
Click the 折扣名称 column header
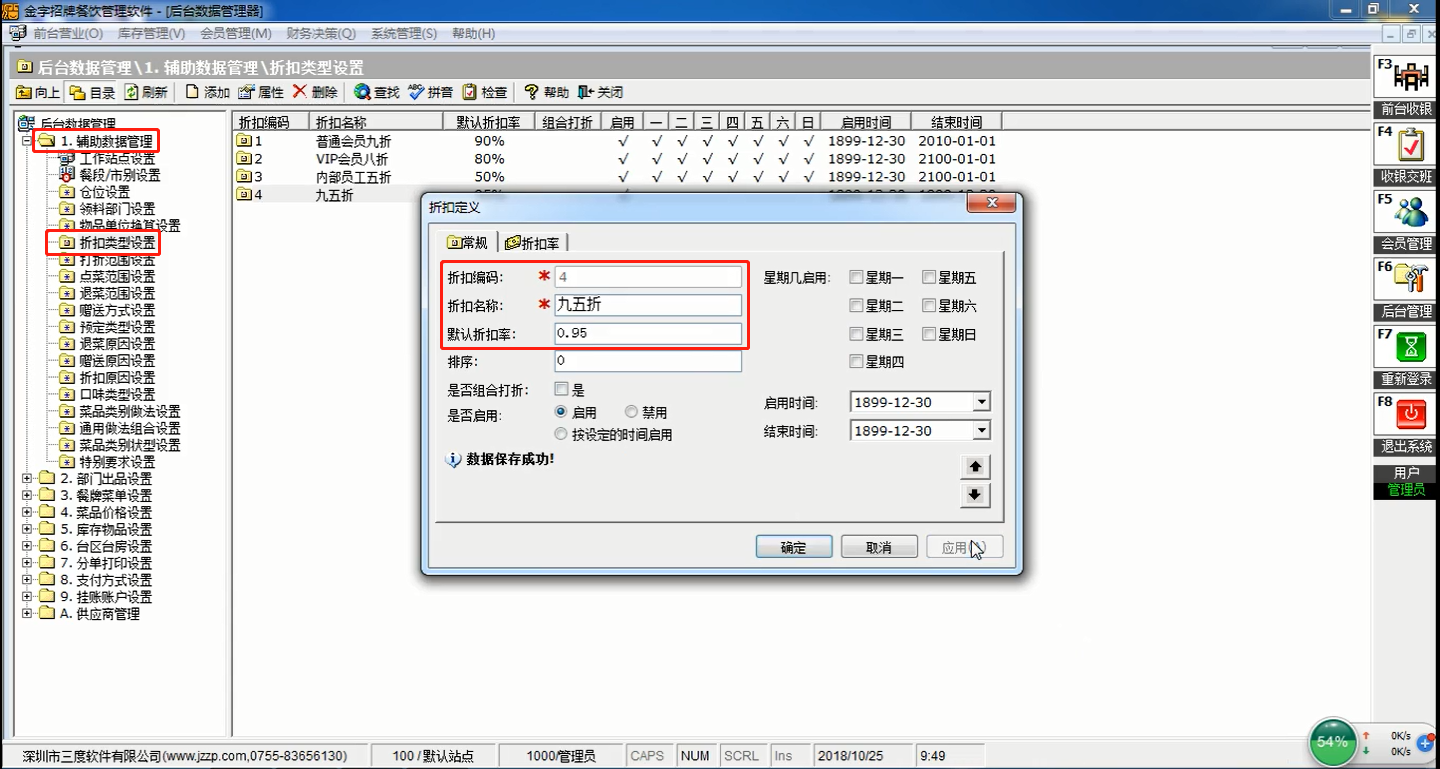pos(376,122)
